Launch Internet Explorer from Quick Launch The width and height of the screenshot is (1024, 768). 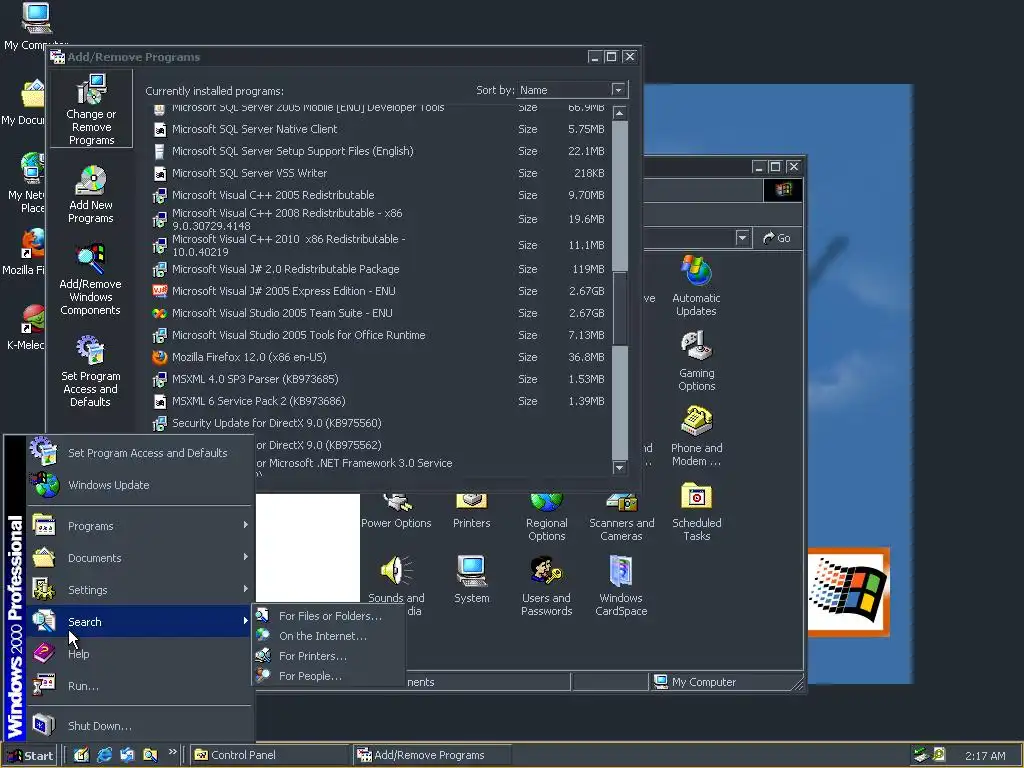point(104,755)
